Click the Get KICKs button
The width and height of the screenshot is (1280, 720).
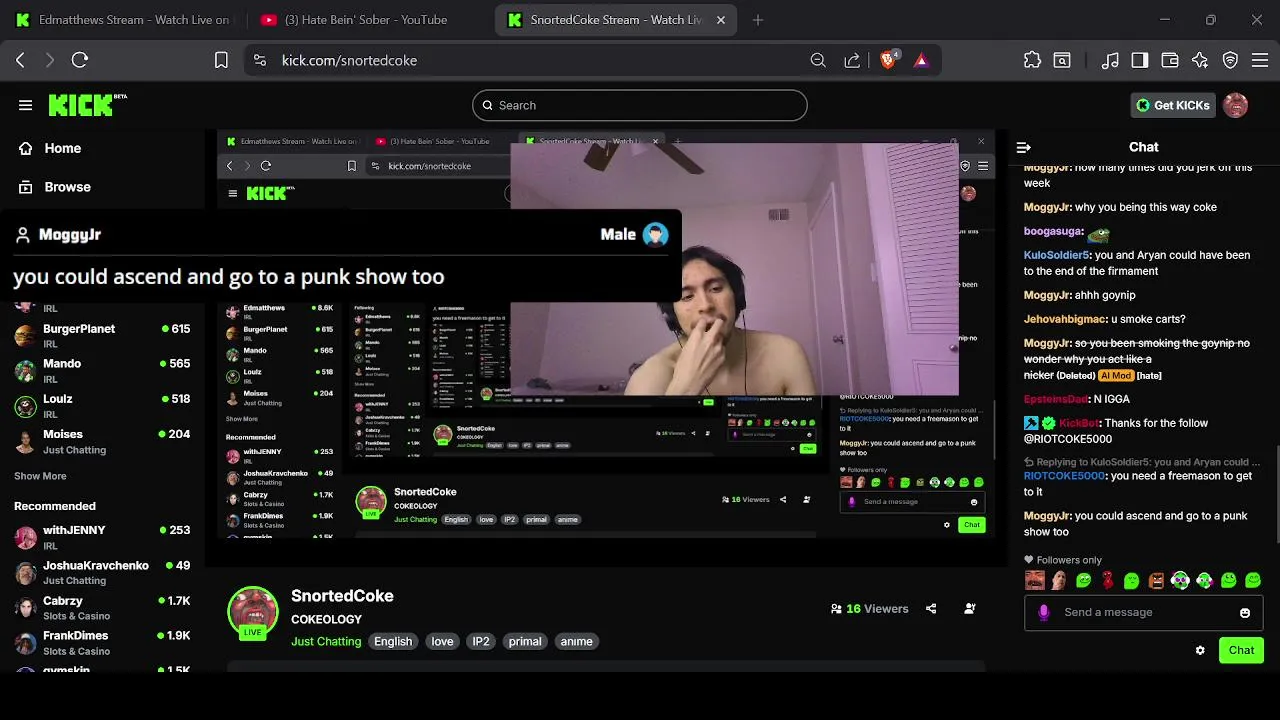[x=1172, y=105]
